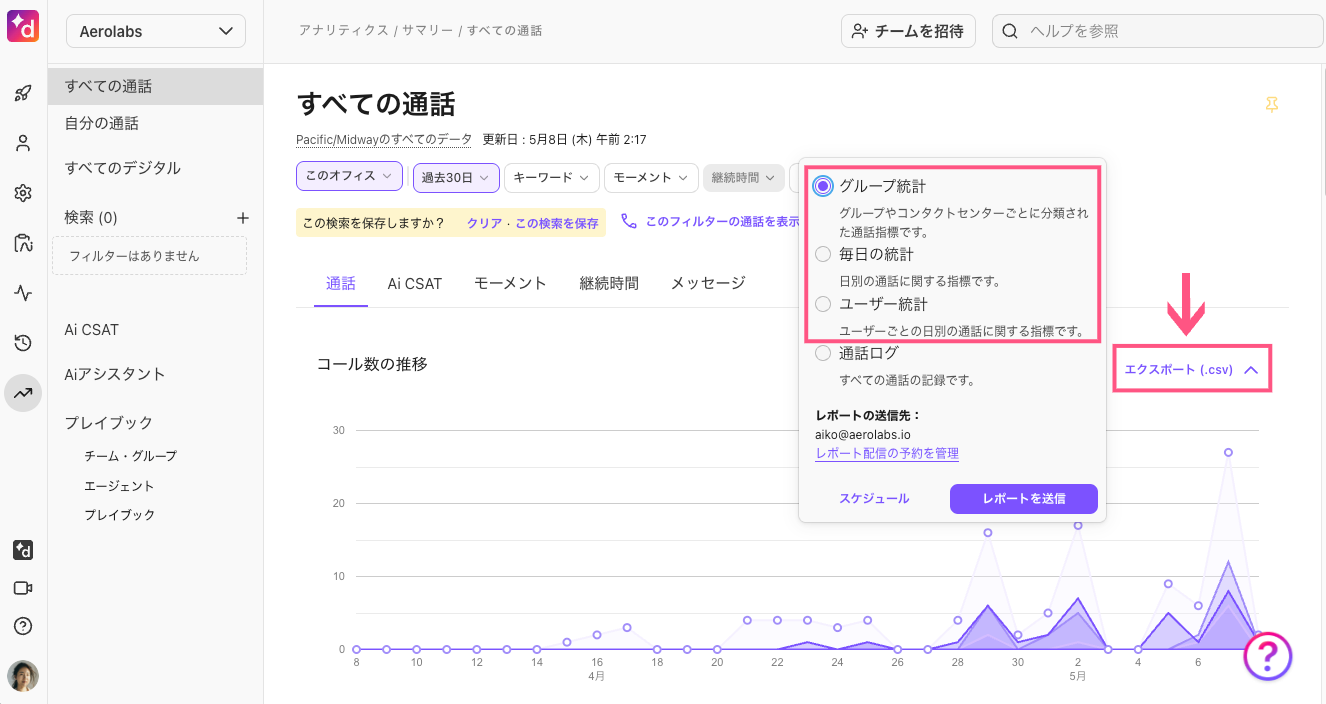
Task: Click the コール数の推移 chart title
Action: [372, 364]
